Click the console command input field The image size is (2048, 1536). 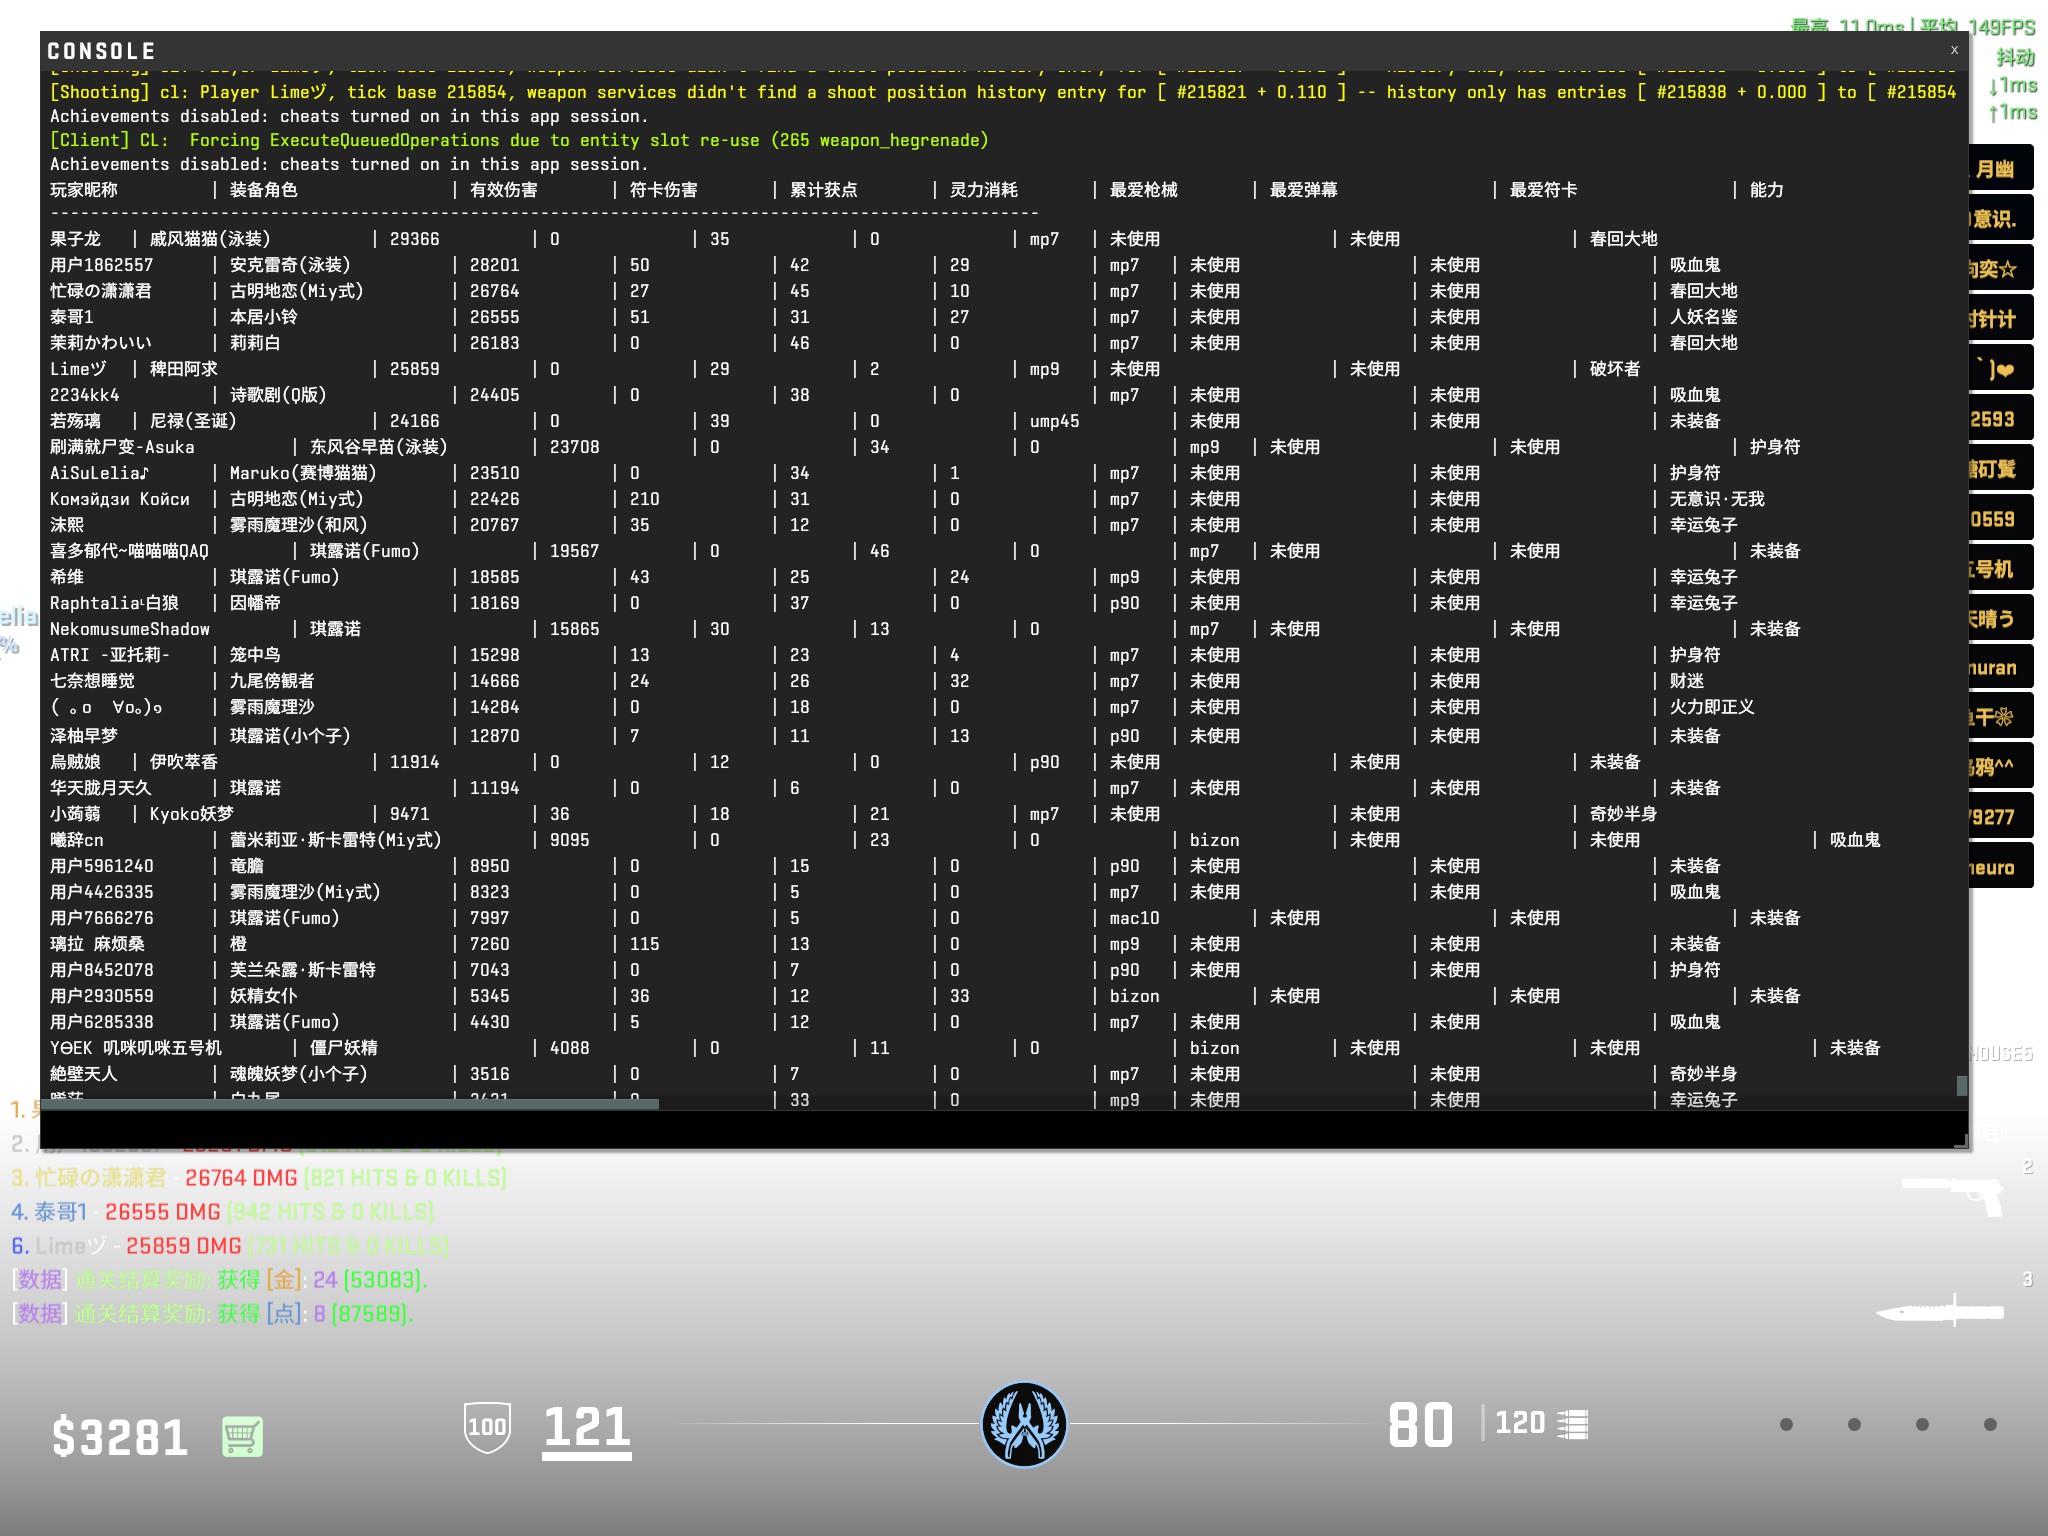click(1000, 1129)
